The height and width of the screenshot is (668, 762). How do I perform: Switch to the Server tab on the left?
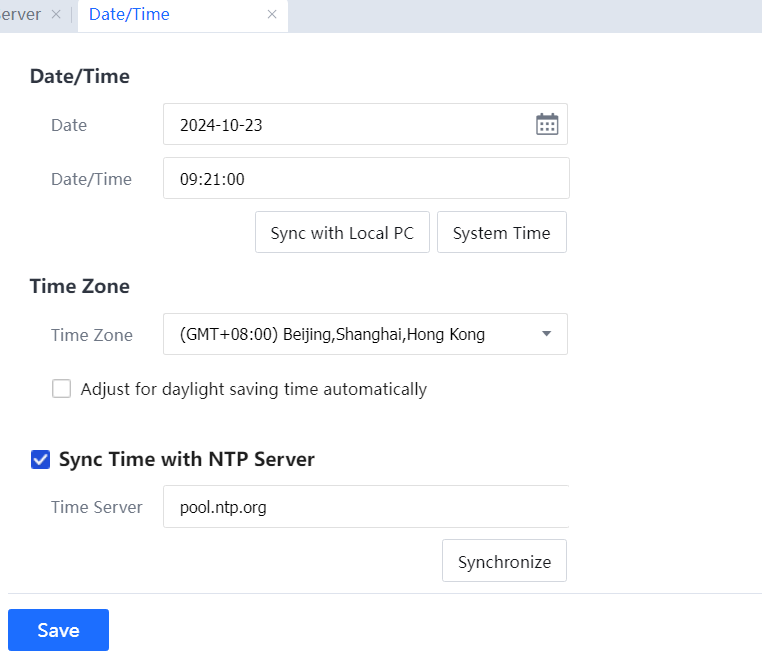pos(20,15)
